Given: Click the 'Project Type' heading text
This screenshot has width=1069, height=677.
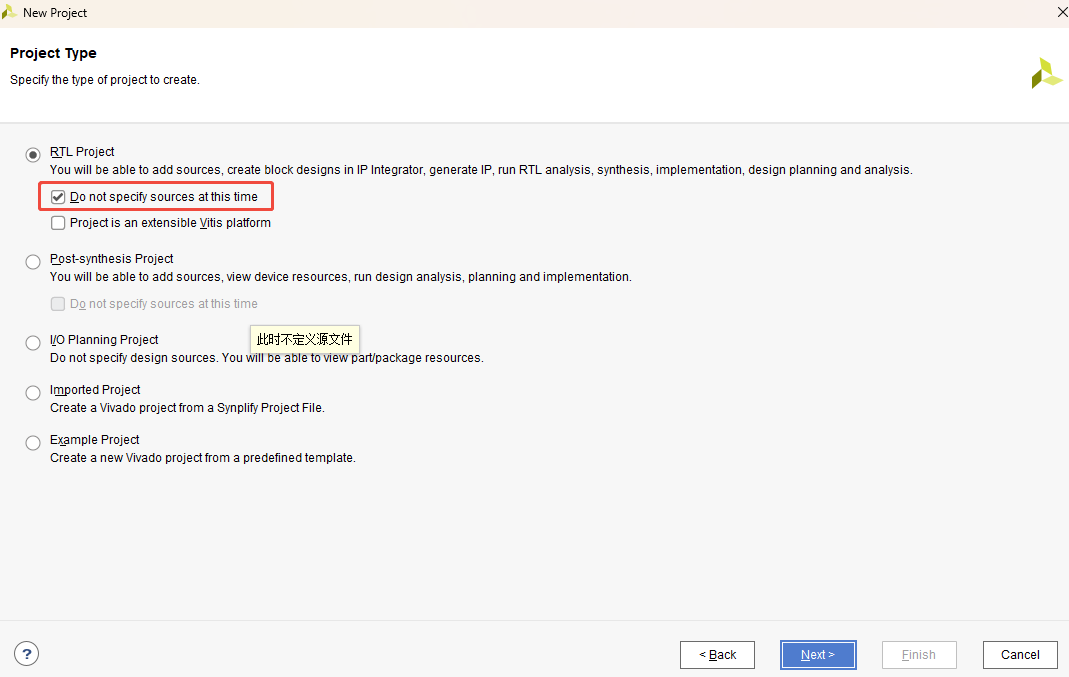Looking at the screenshot, I should pos(53,53).
